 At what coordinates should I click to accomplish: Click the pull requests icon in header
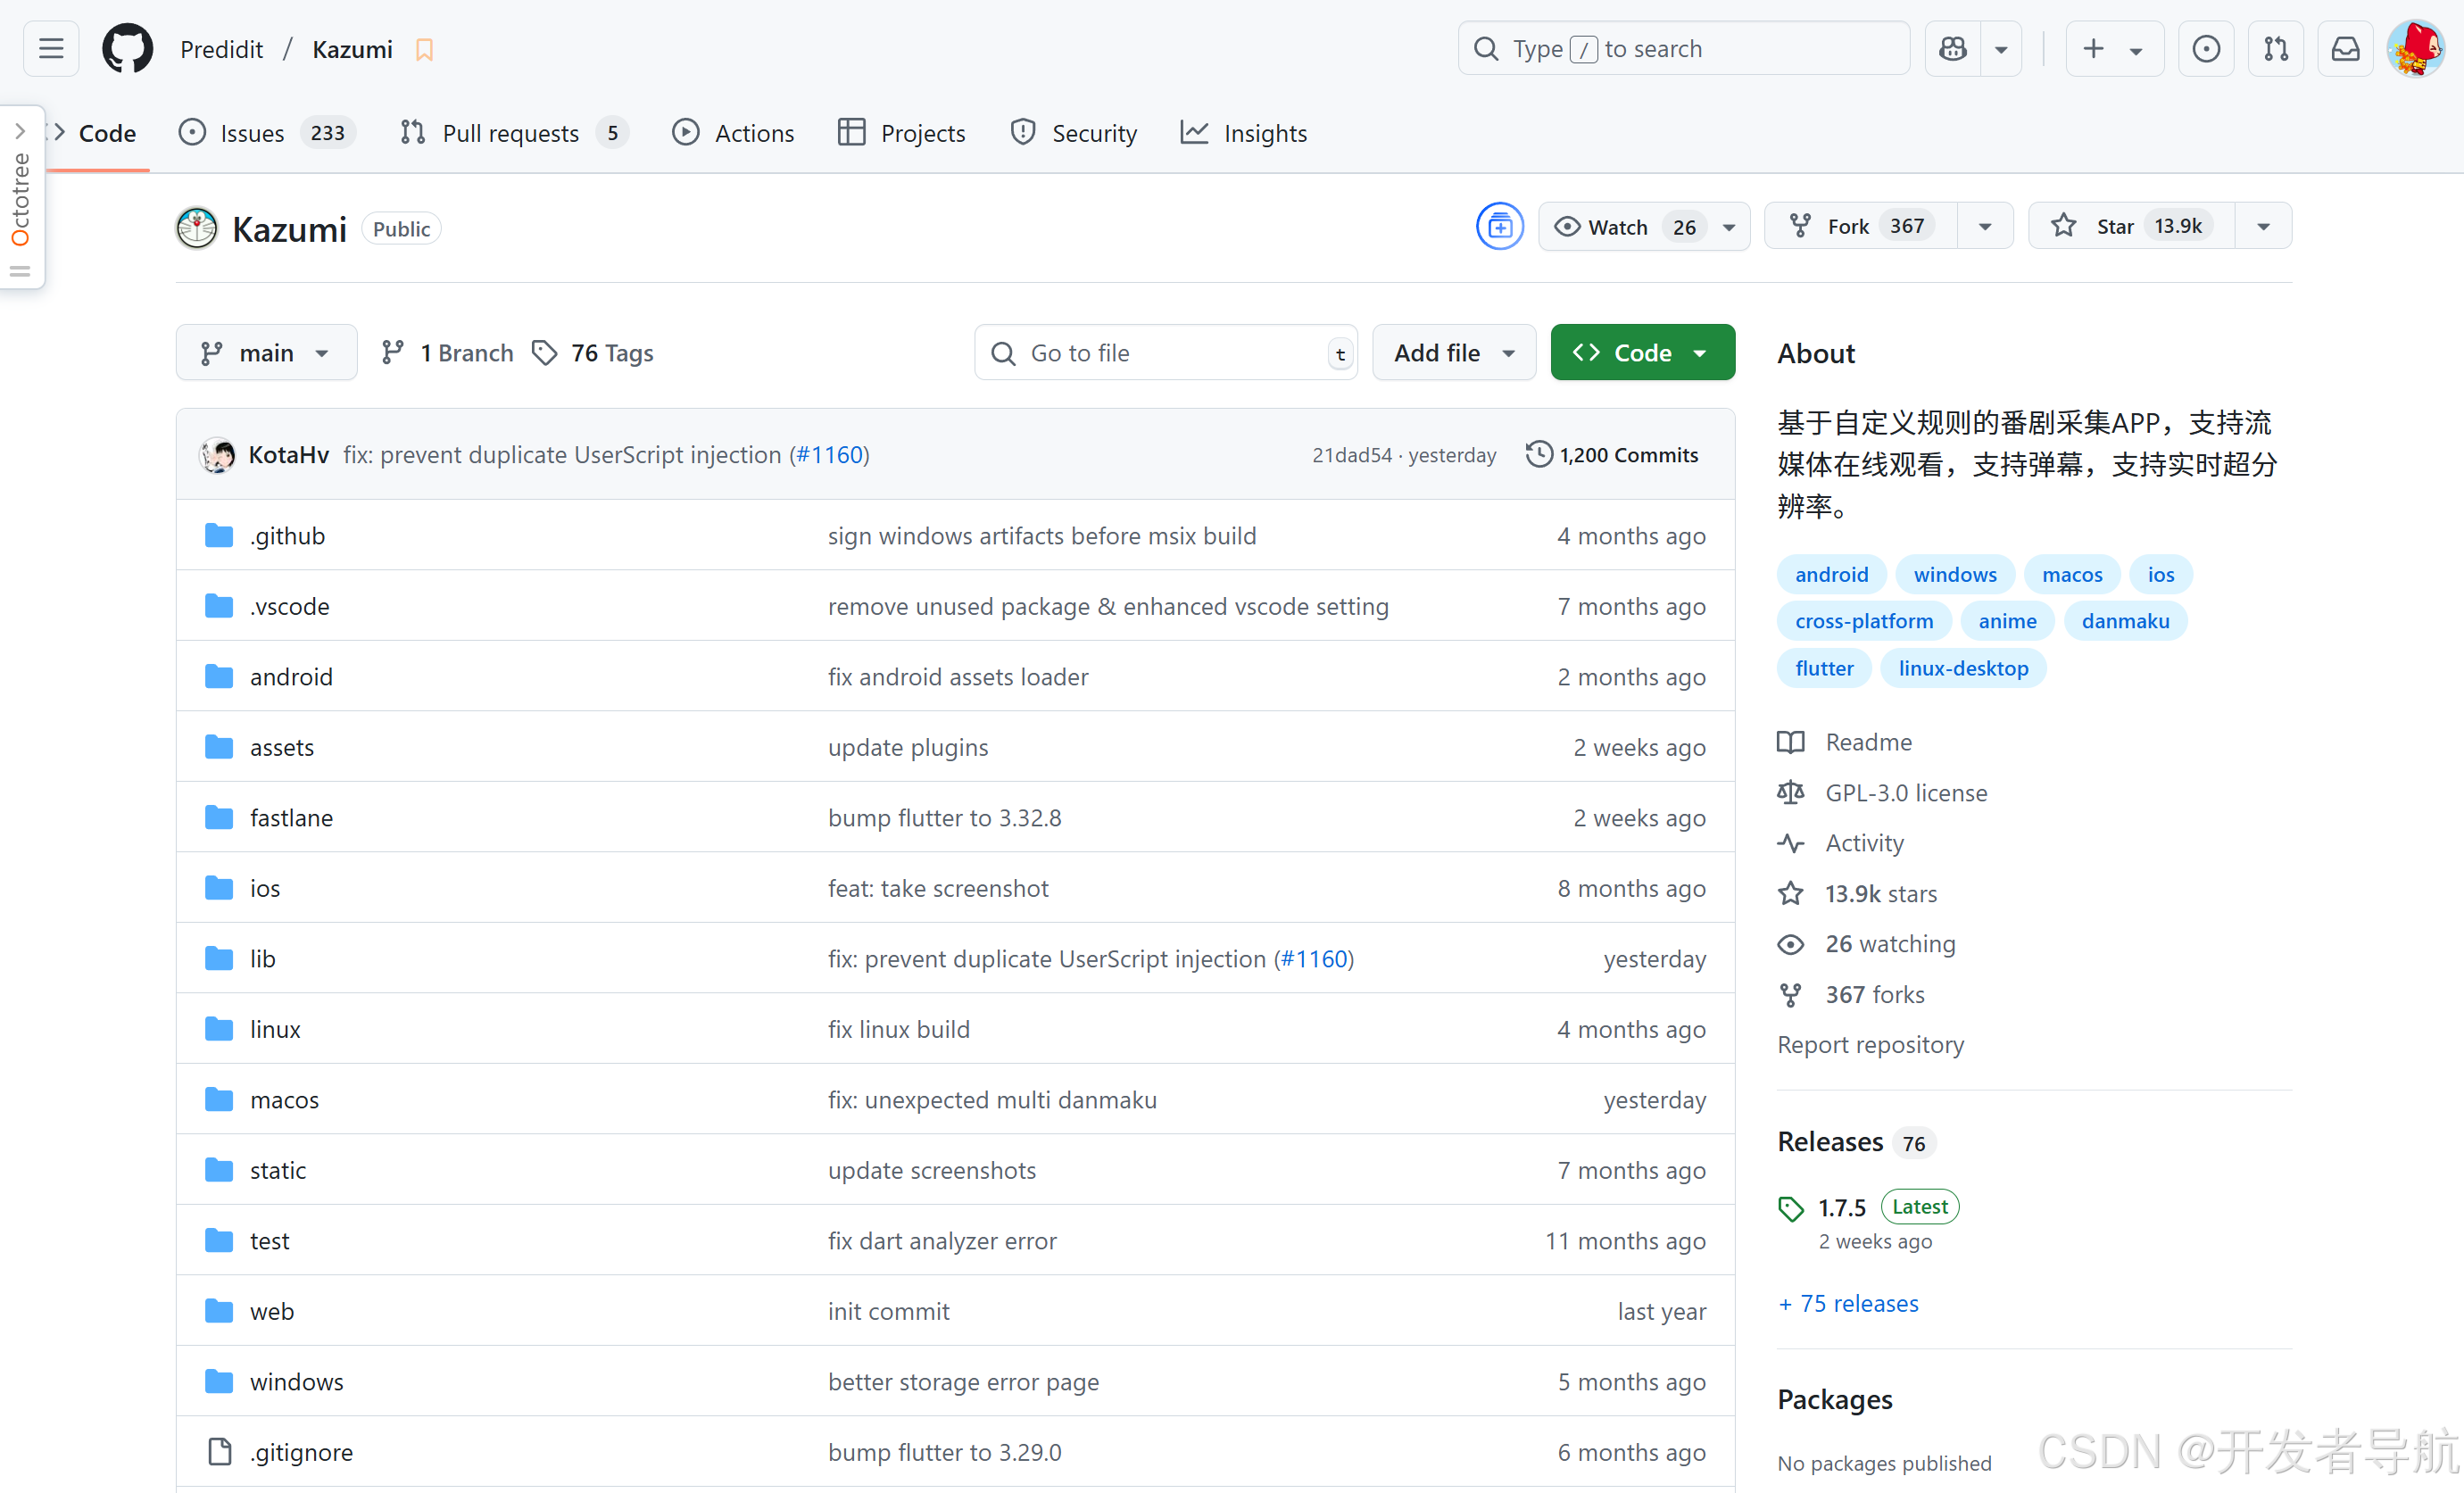point(2275,48)
